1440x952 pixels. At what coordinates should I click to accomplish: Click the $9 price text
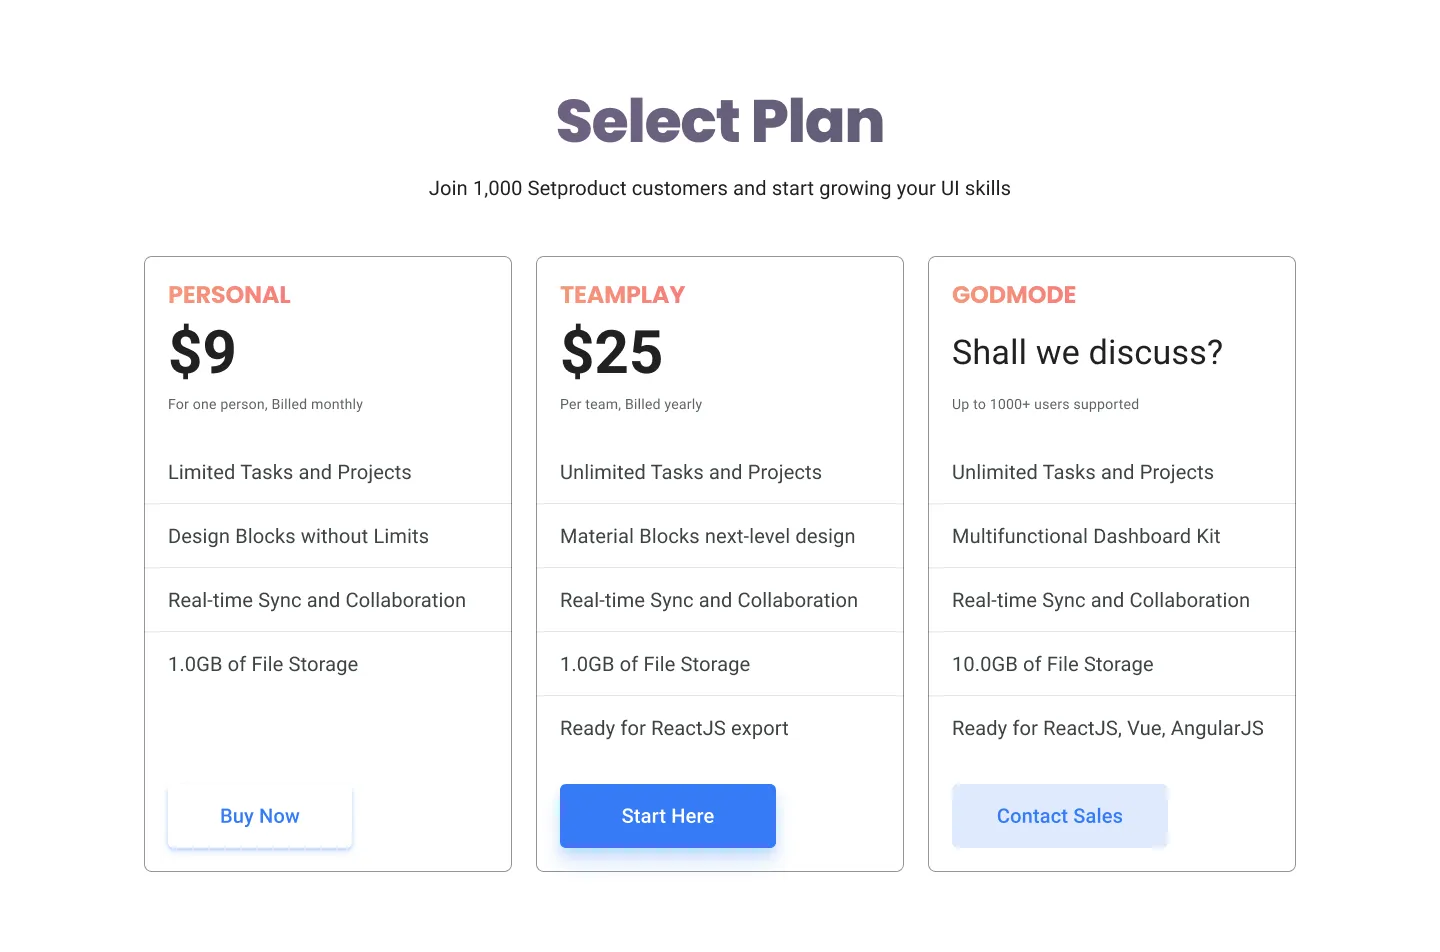pos(202,352)
